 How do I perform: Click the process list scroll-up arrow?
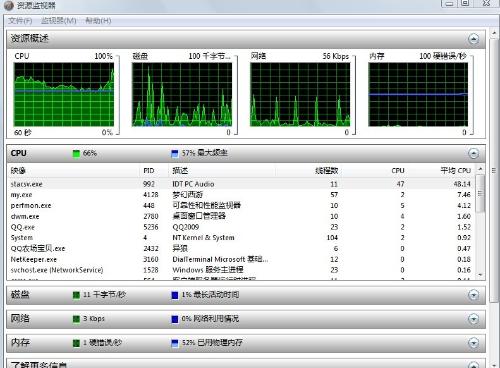[480, 169]
